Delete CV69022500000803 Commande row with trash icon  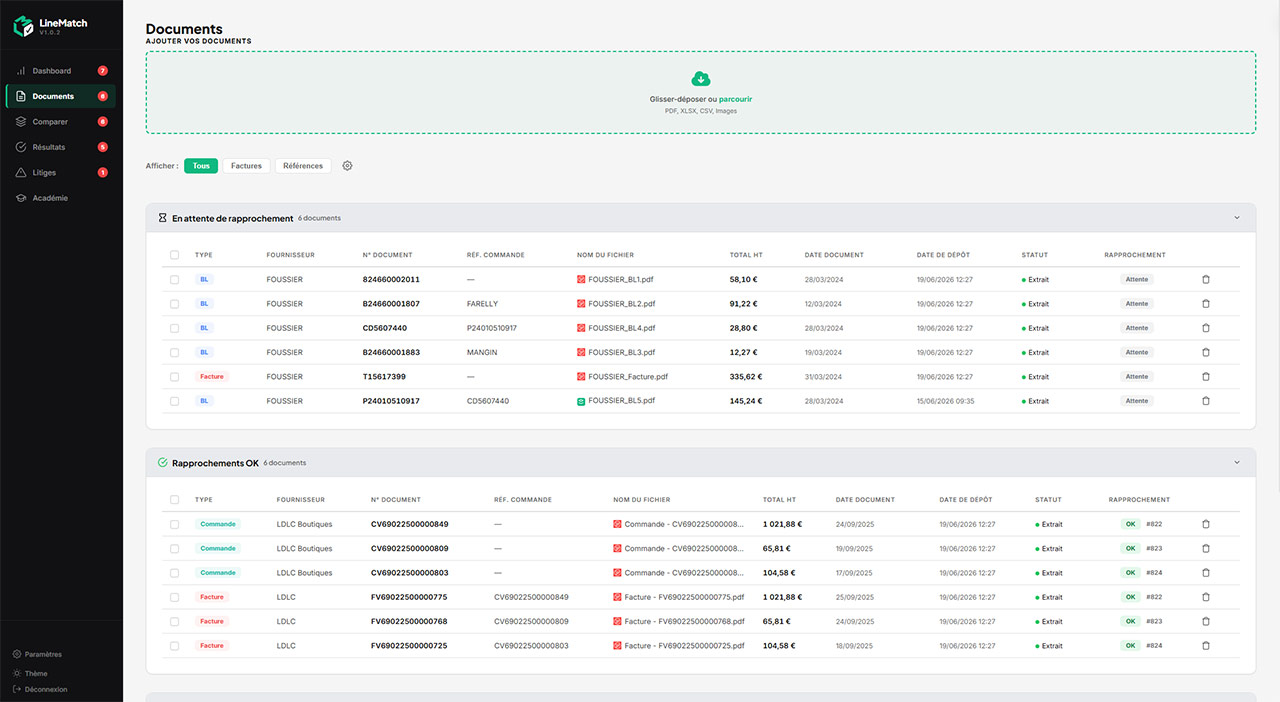(x=1205, y=573)
